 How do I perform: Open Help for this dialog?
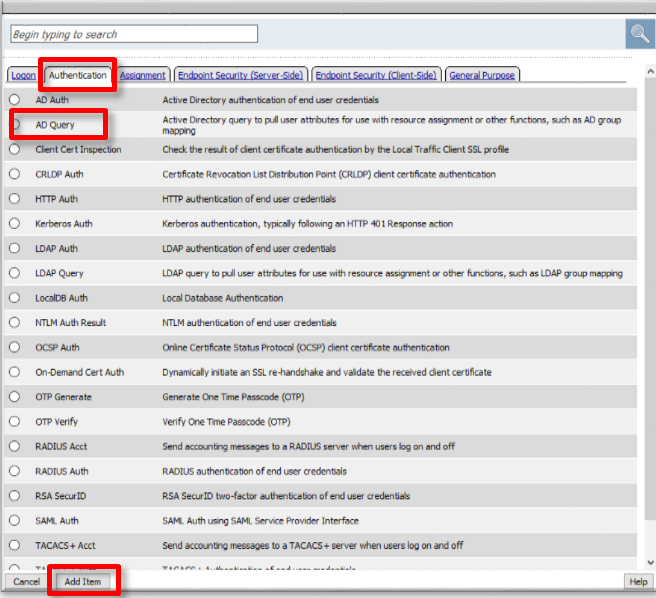pos(638,582)
